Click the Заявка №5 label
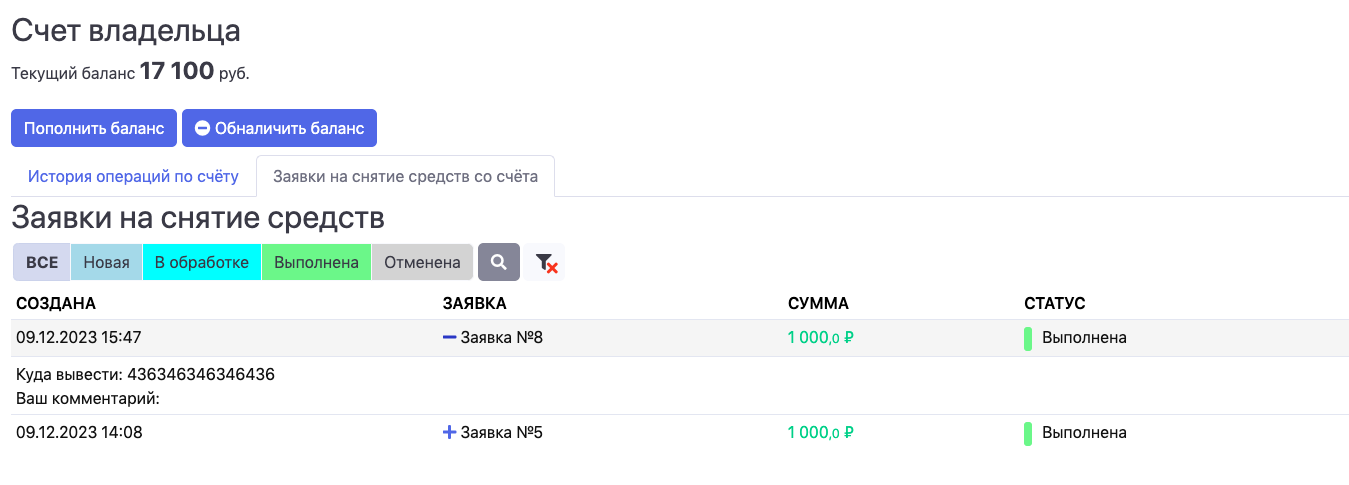 coord(501,433)
